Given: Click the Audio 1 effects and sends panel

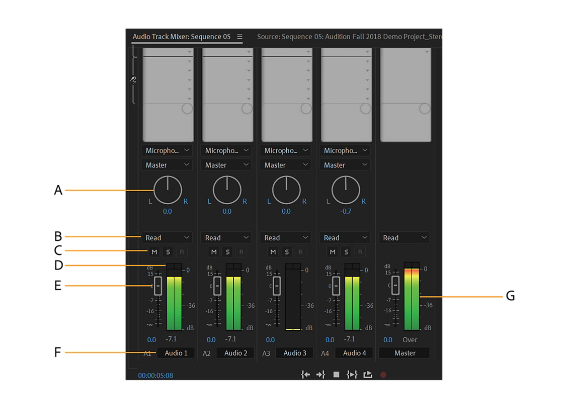Looking at the screenshot, I should click(x=168, y=95).
